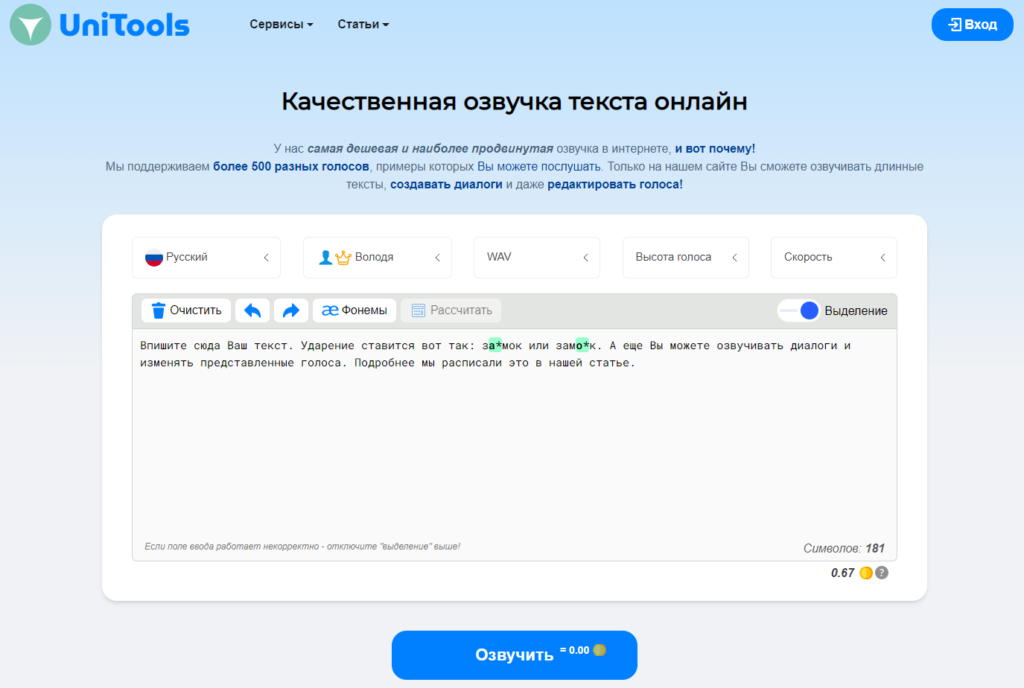Click the Russian flag icon

[x=154, y=257]
